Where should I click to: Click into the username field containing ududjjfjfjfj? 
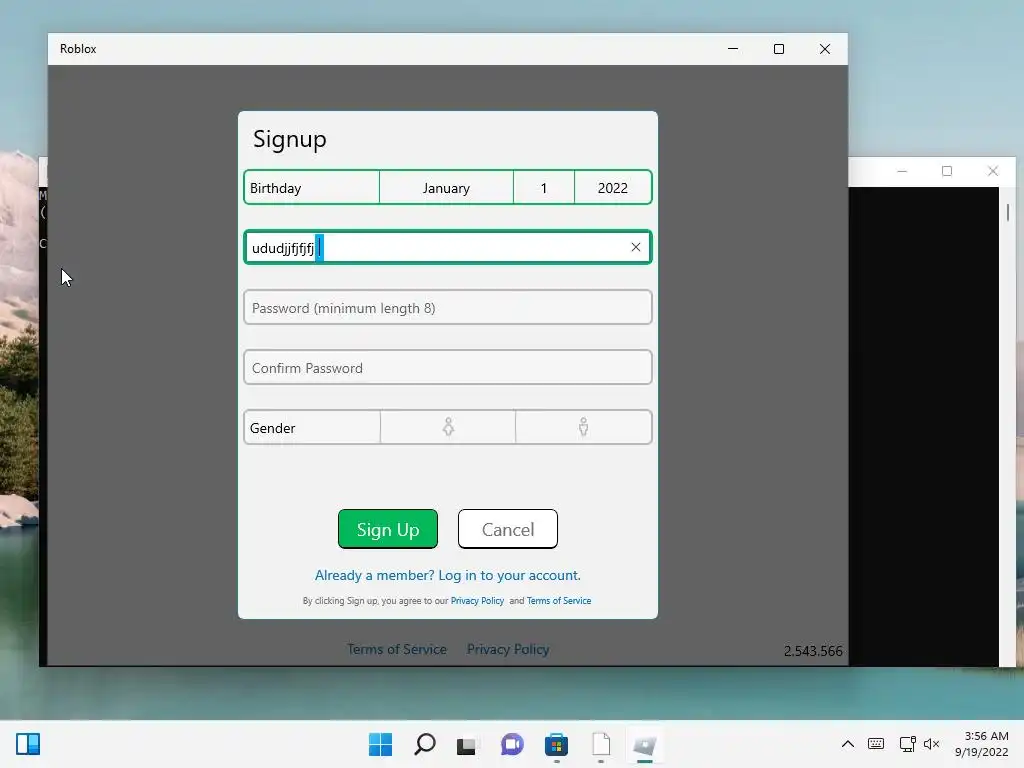coord(447,248)
